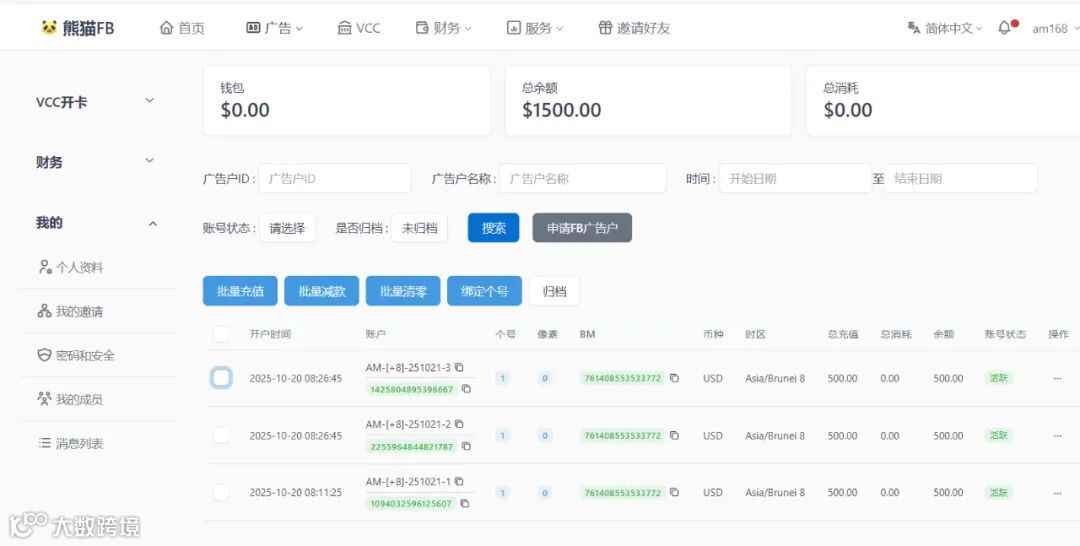Open the 财务 dropdown in top nav
Viewport: 1080px width, 546px height.
click(444, 28)
